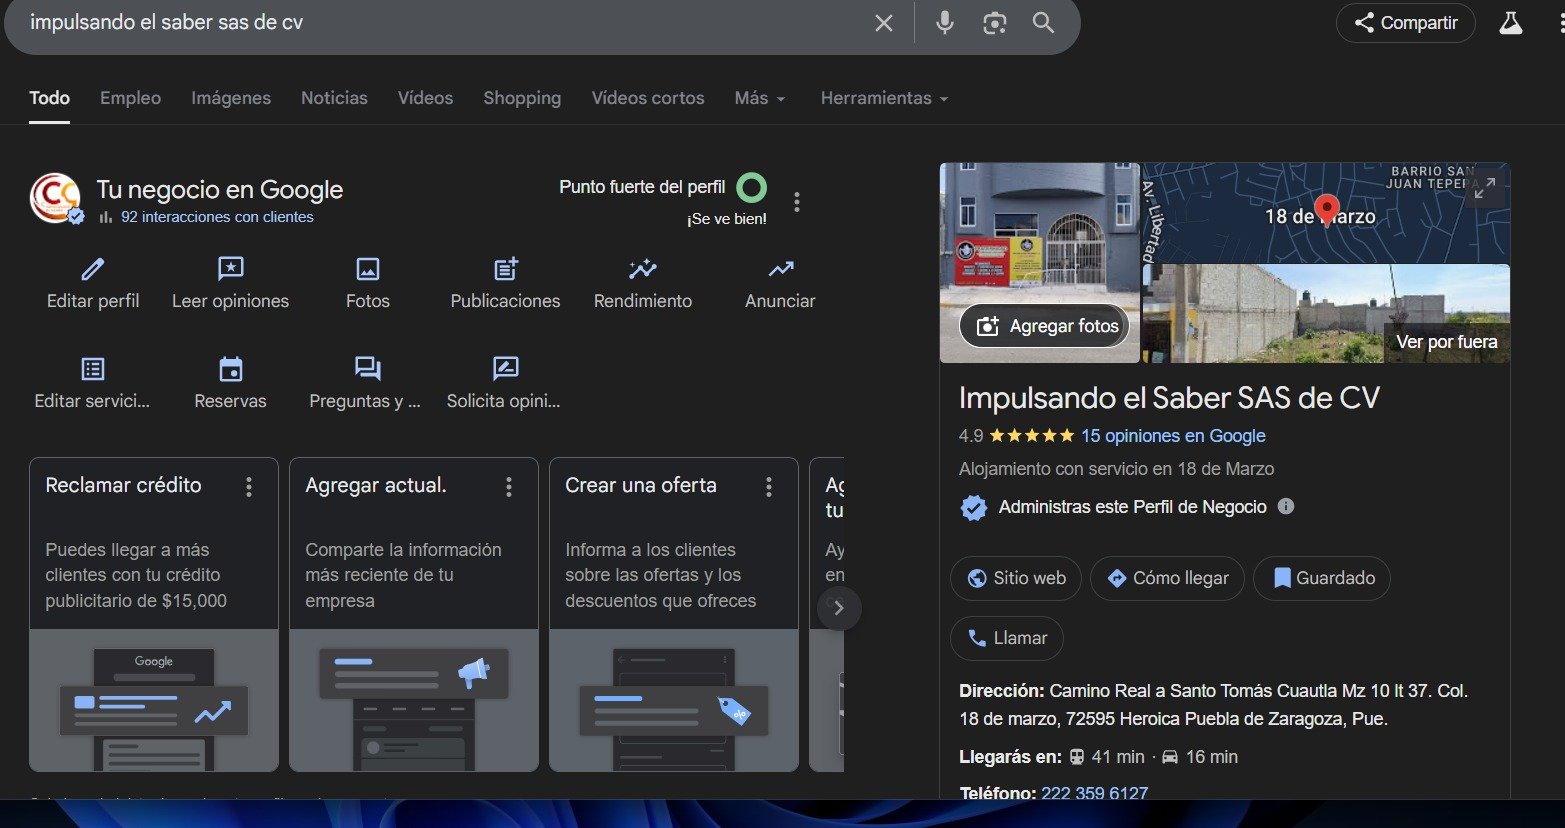
Task: Expand the Más dropdown menu
Action: (759, 98)
